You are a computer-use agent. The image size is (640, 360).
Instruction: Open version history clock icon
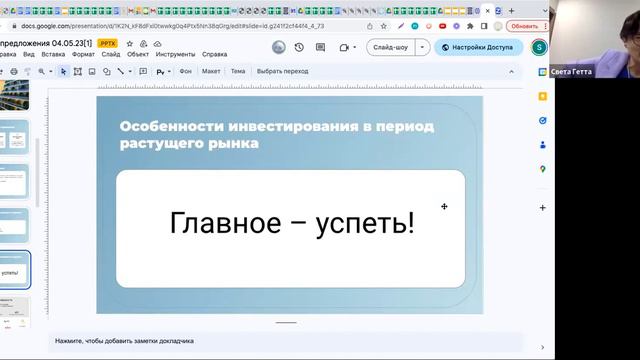point(299,47)
